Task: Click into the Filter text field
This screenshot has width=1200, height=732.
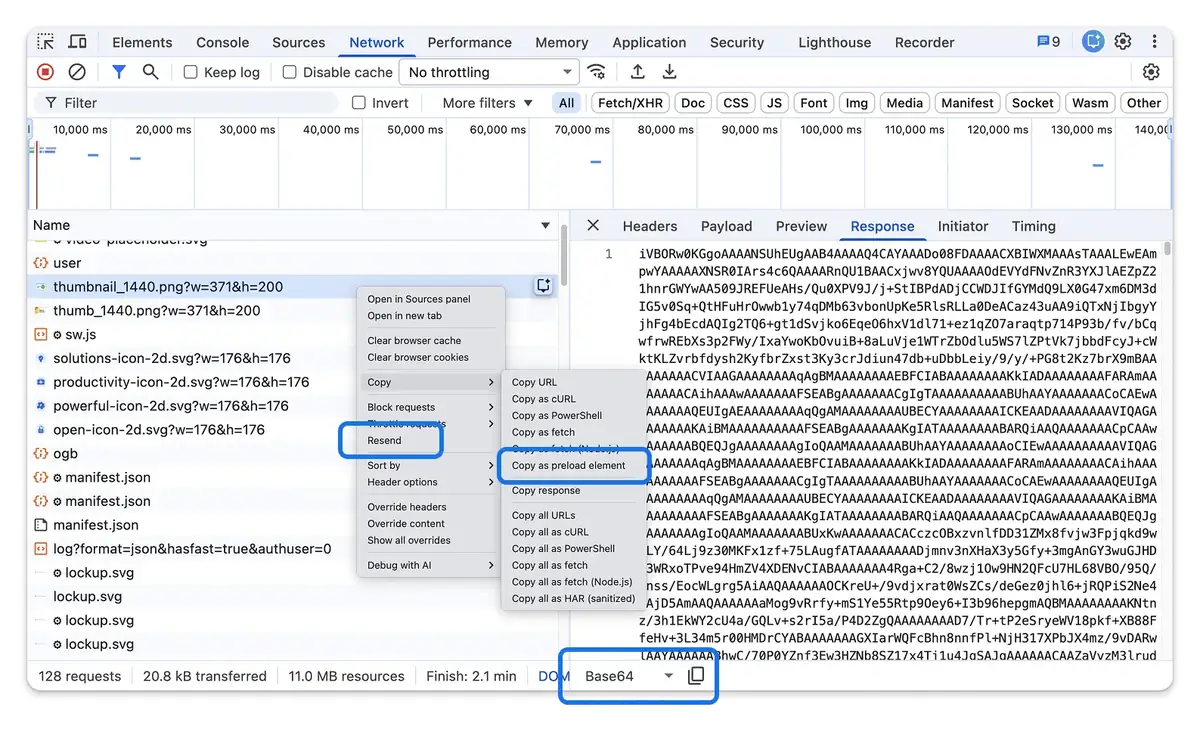Action: tap(186, 103)
